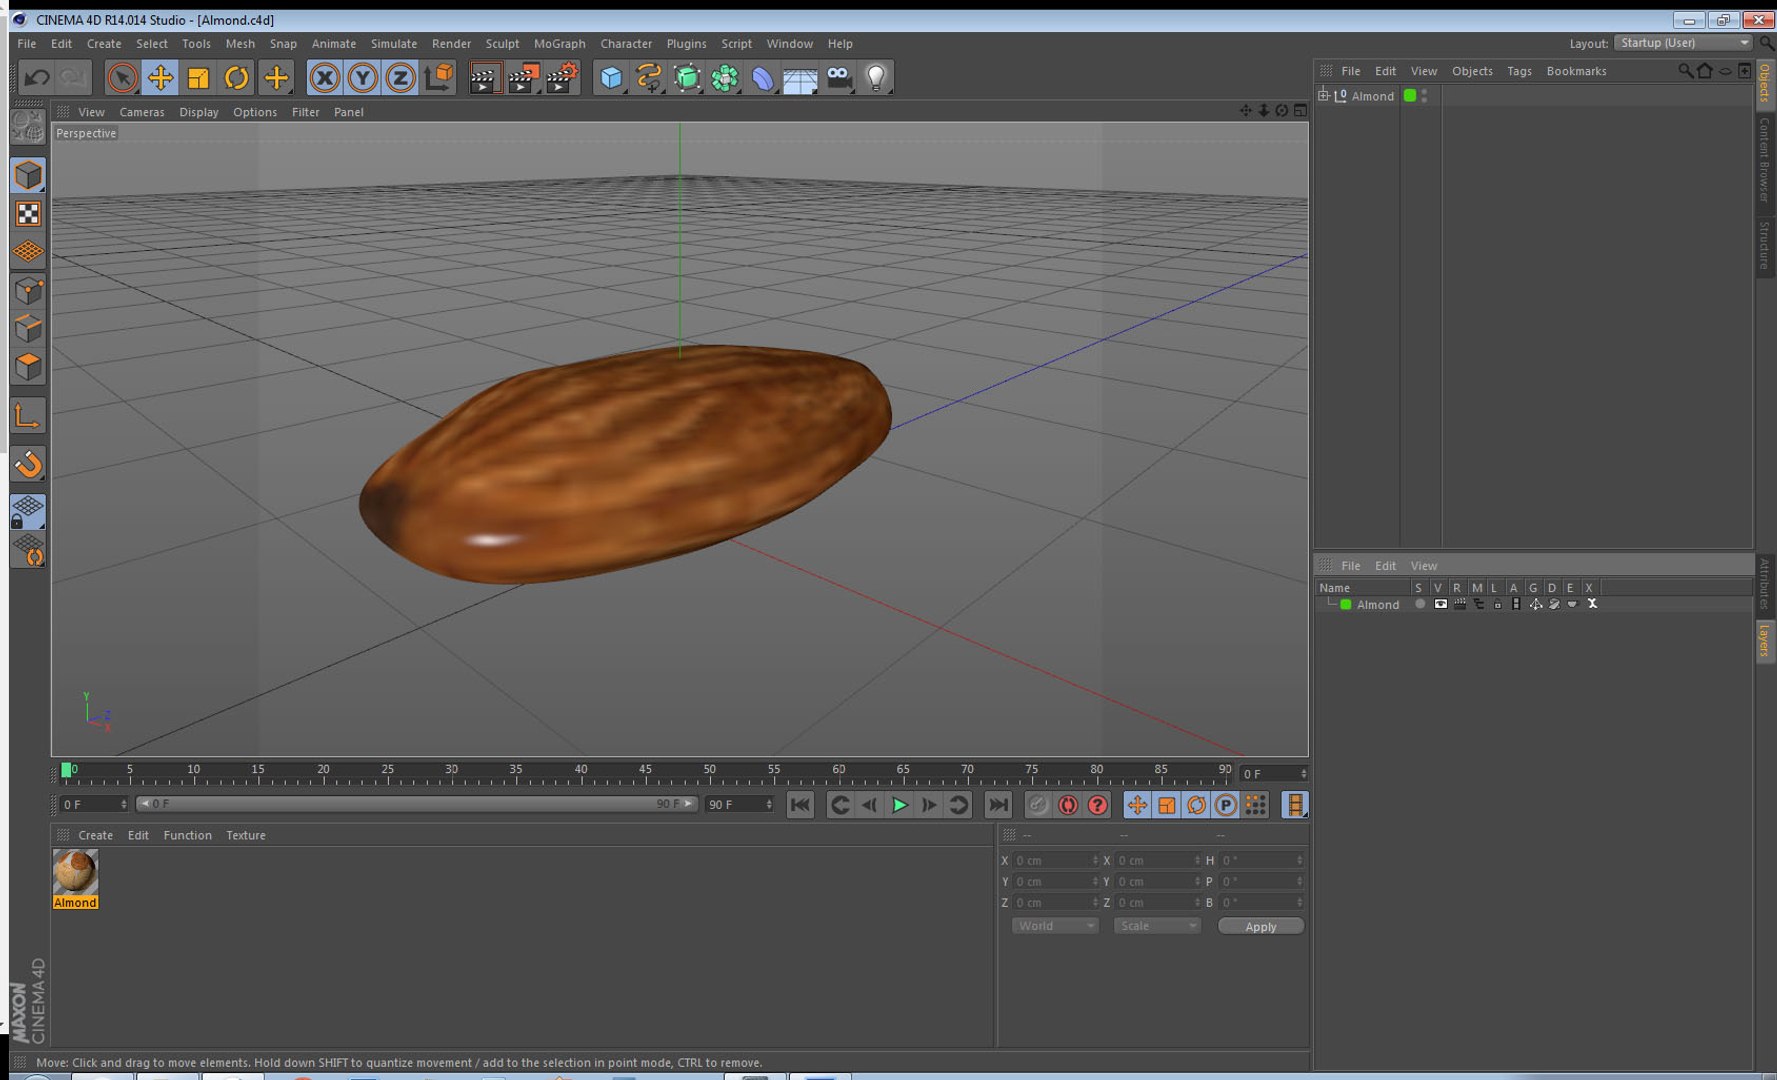Toggle locked workplane icon
Viewport: 1777px width, 1080px height.
(x=28, y=512)
